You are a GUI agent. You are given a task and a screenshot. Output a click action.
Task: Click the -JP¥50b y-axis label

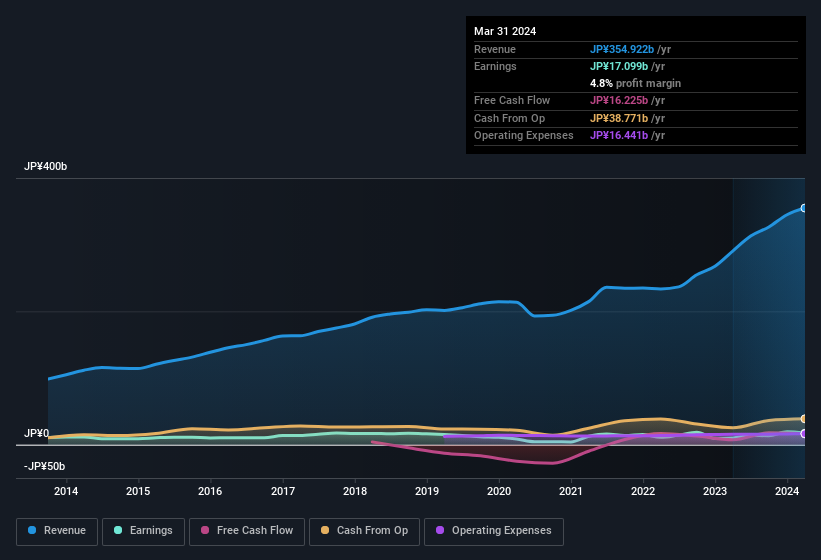coord(45,466)
